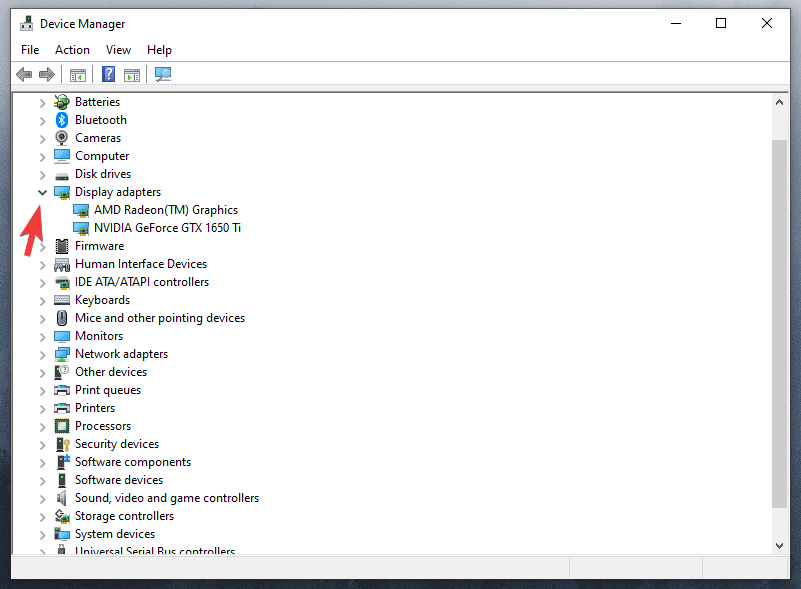Viewport: 801px width, 589px height.
Task: Open the File menu
Action: click(30, 50)
